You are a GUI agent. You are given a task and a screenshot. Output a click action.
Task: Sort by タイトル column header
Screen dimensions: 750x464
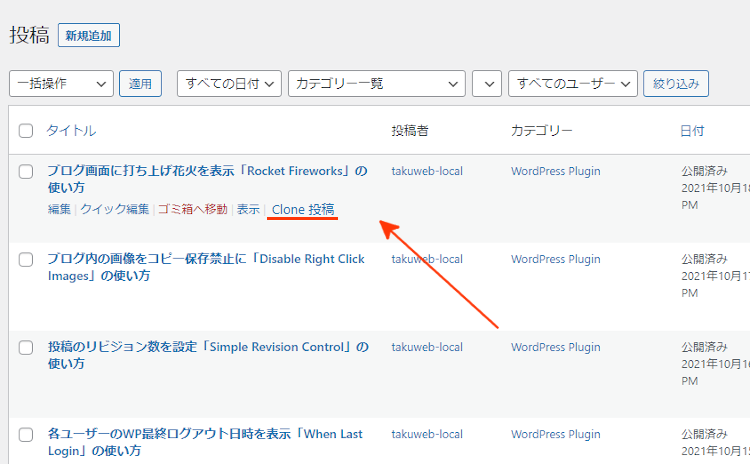pyautogui.click(x=71, y=131)
